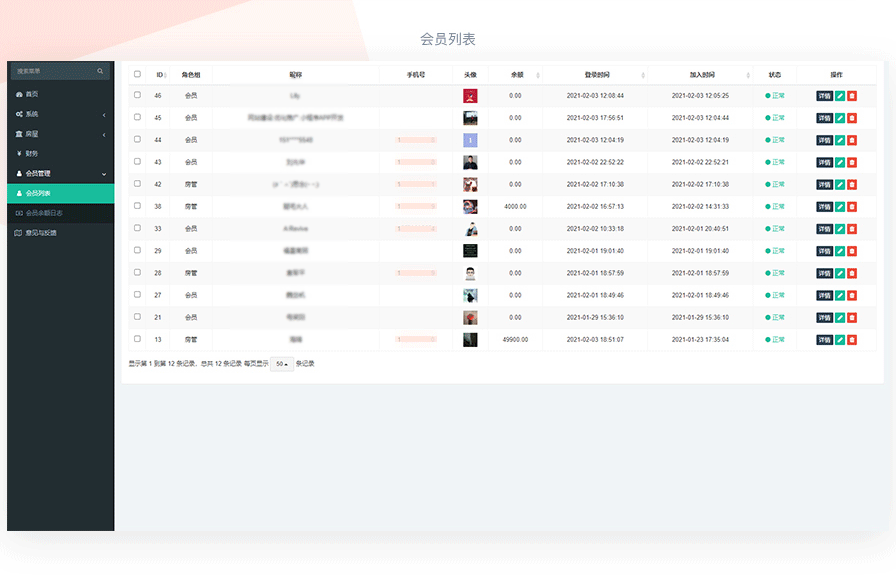Edit the member with balance 4000.00

point(840,207)
